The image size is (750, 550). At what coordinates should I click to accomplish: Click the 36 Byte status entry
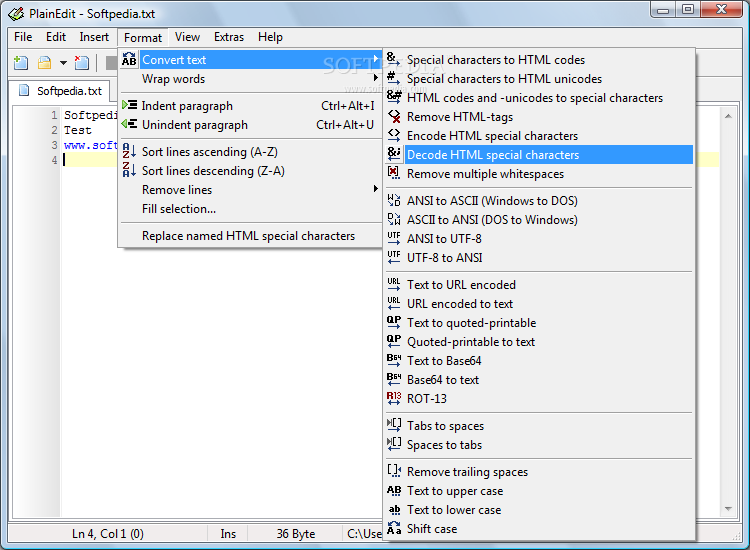296,534
